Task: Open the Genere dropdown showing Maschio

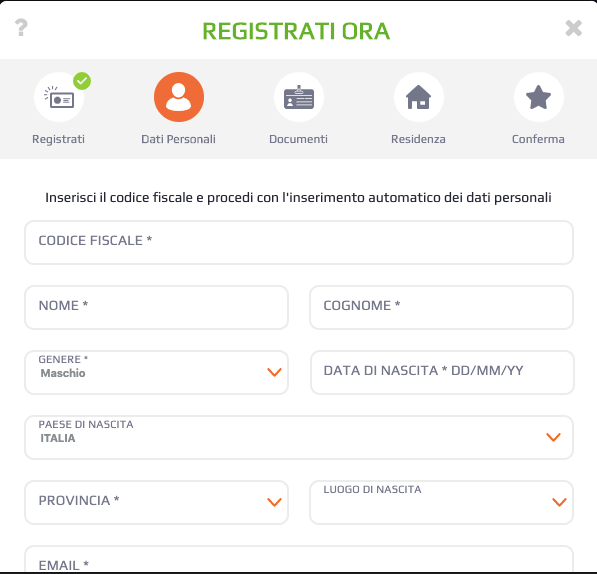Action: pyautogui.click(x=156, y=373)
